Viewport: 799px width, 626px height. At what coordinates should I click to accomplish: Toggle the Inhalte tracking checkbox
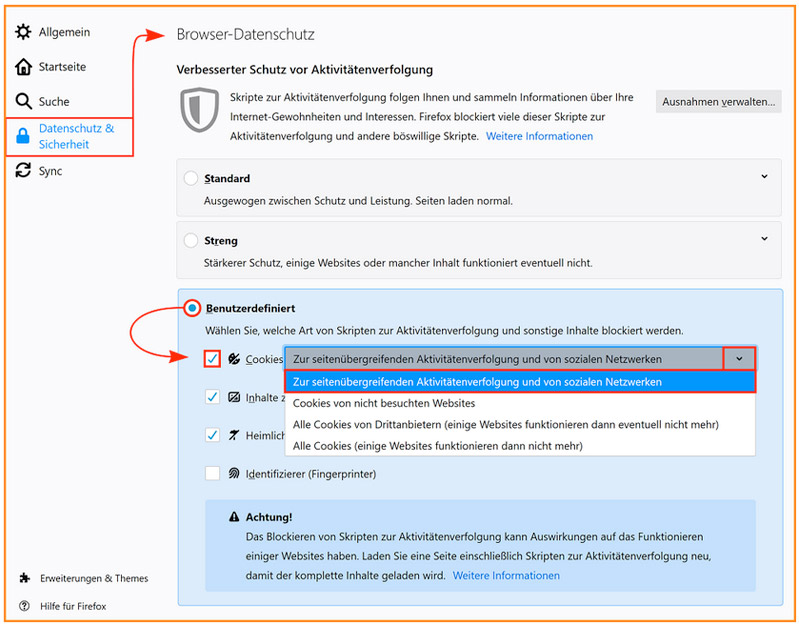212,397
